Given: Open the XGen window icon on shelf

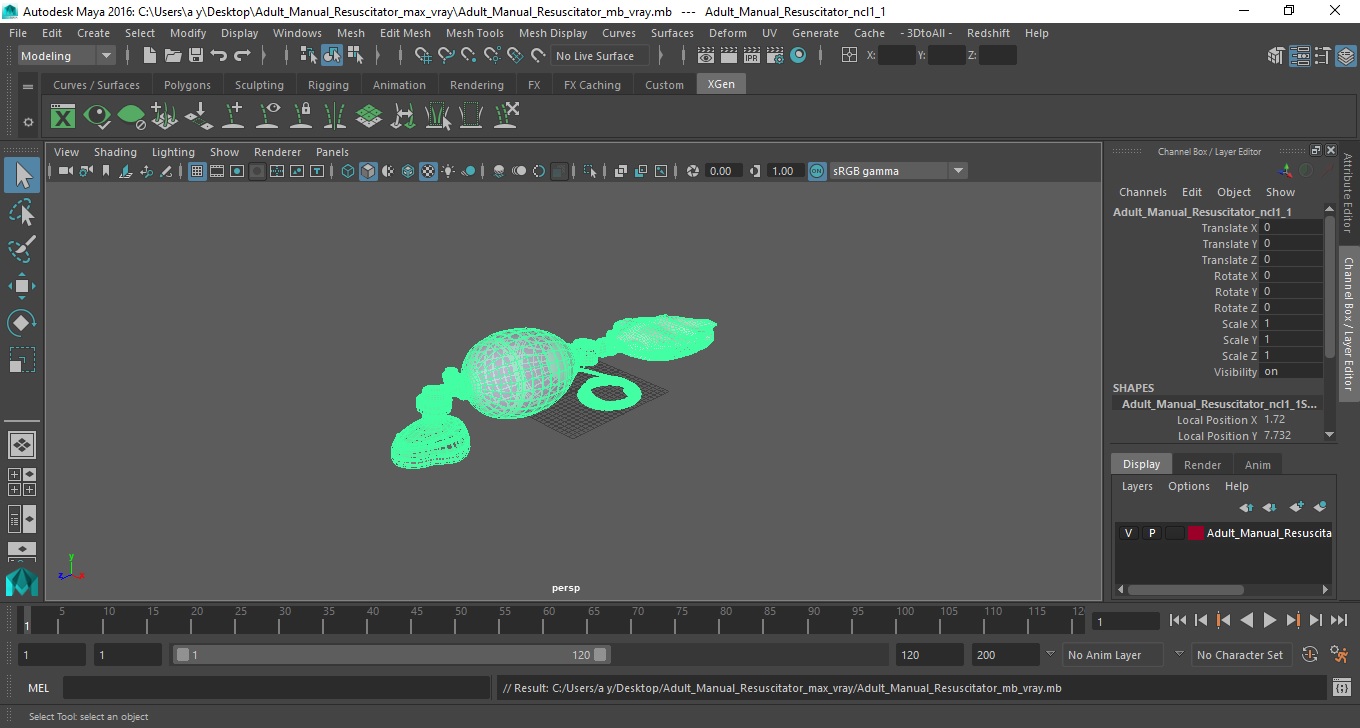Looking at the screenshot, I should click(x=63, y=117).
